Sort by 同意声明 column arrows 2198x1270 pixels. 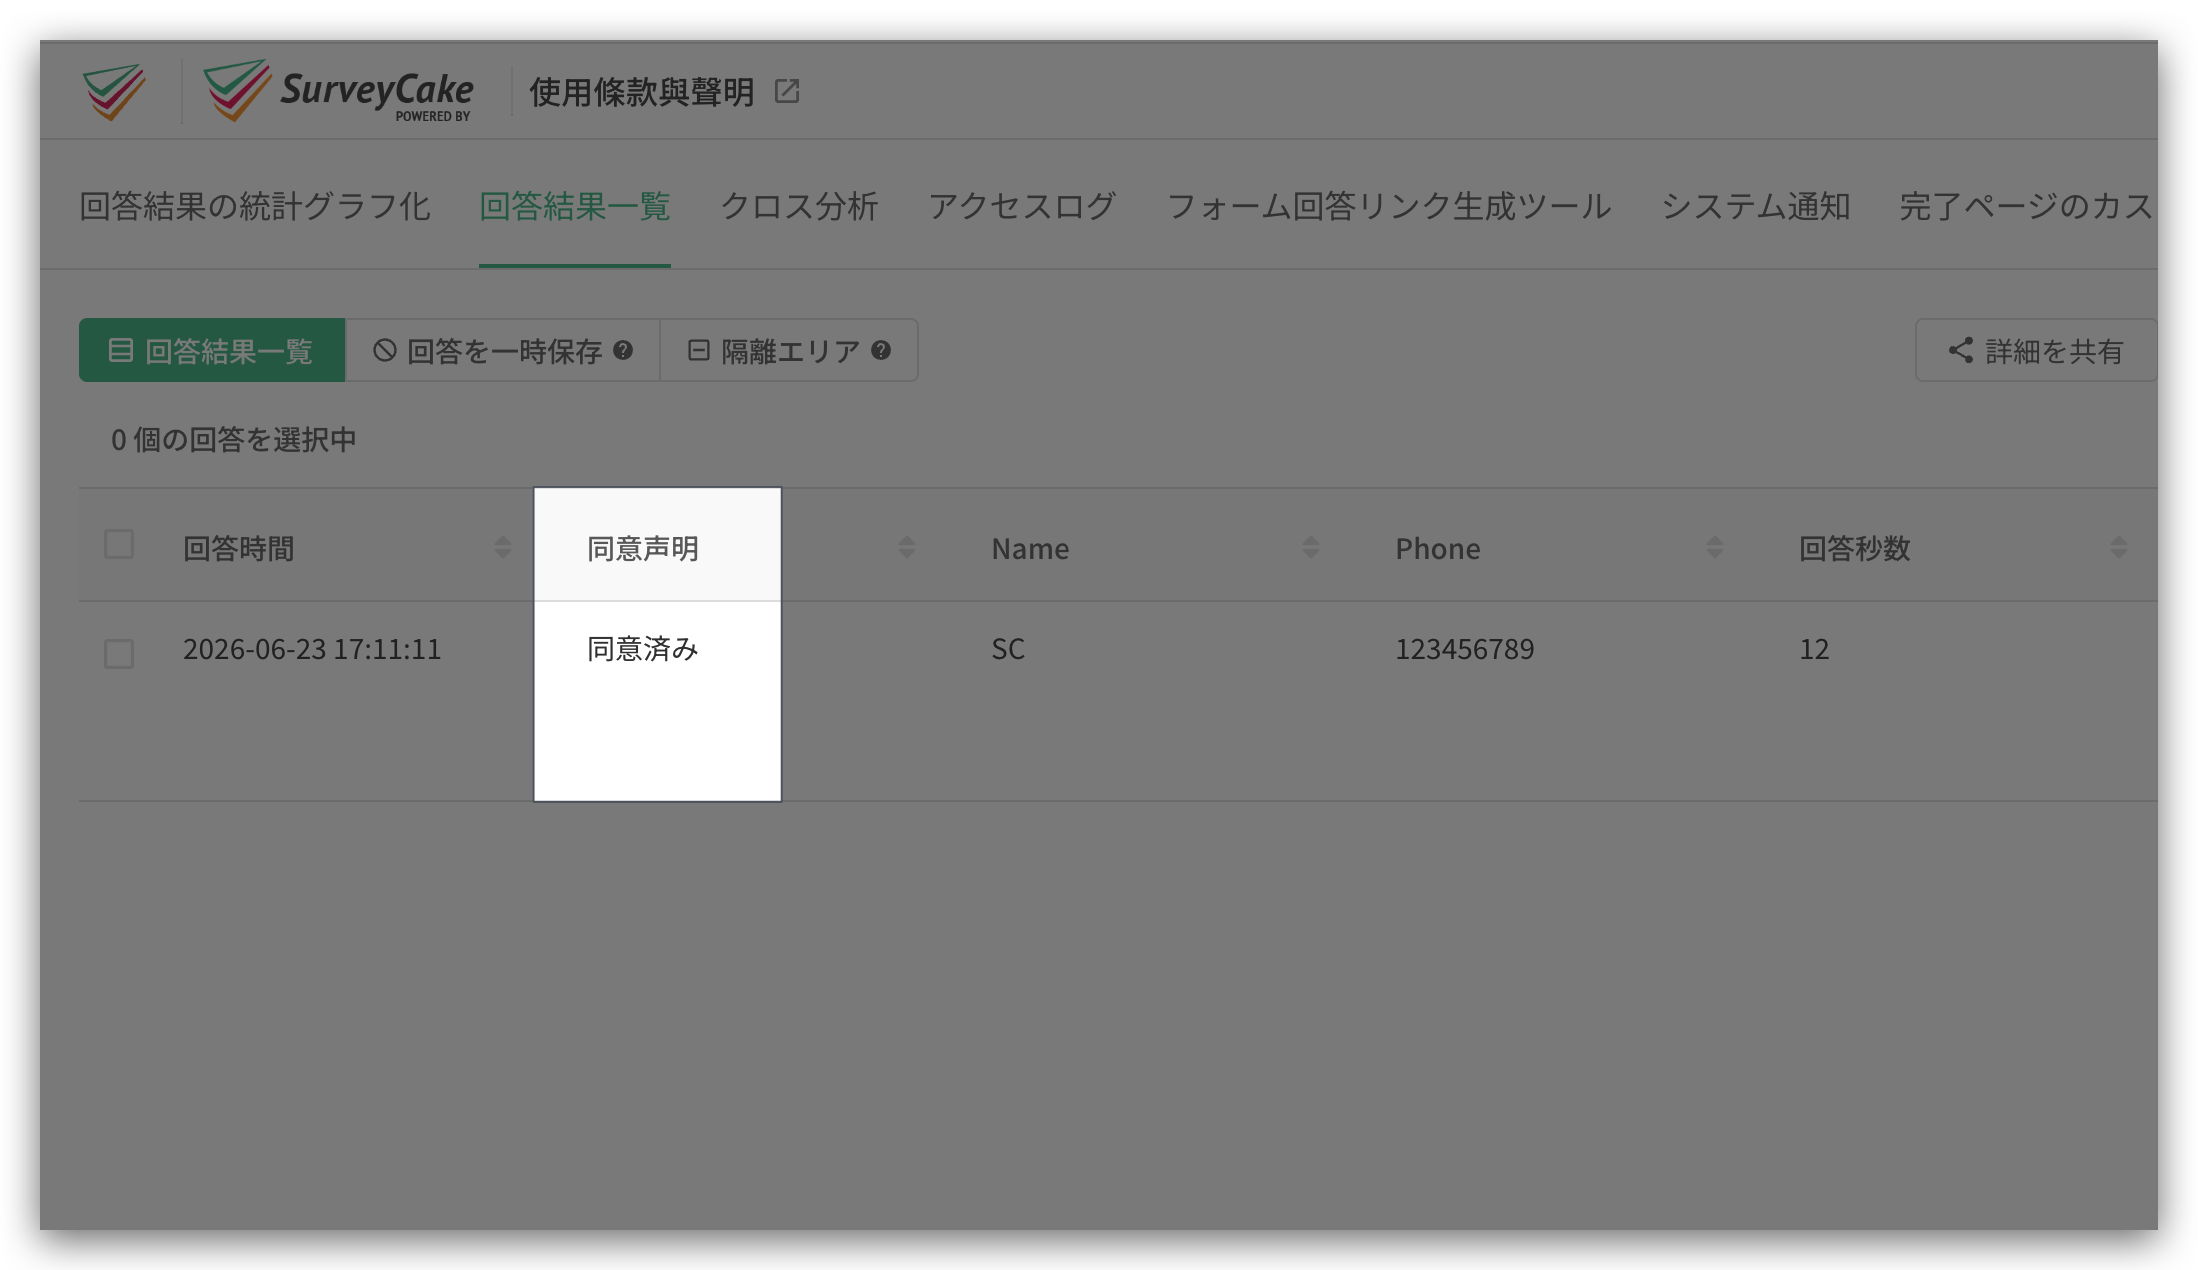[906, 547]
